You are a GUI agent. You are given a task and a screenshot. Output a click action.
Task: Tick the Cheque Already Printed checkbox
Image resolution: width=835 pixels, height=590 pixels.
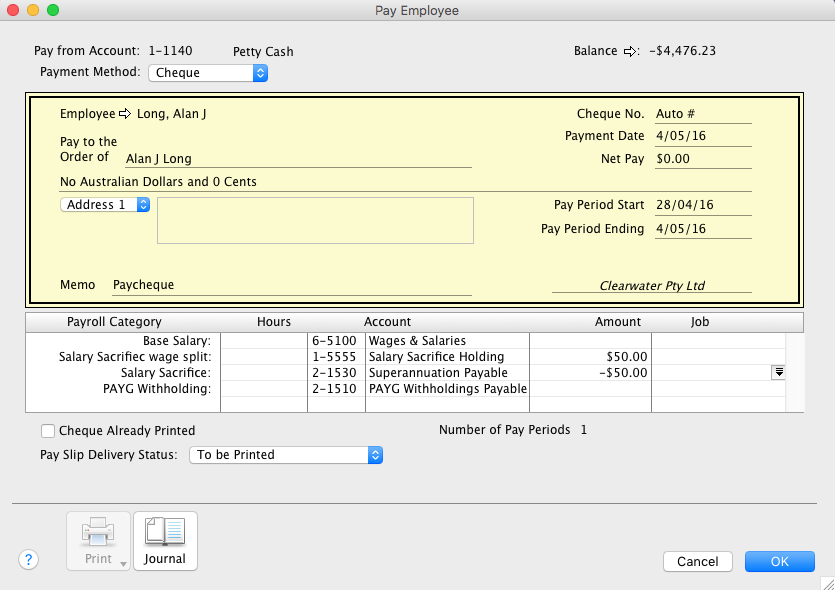(x=48, y=431)
